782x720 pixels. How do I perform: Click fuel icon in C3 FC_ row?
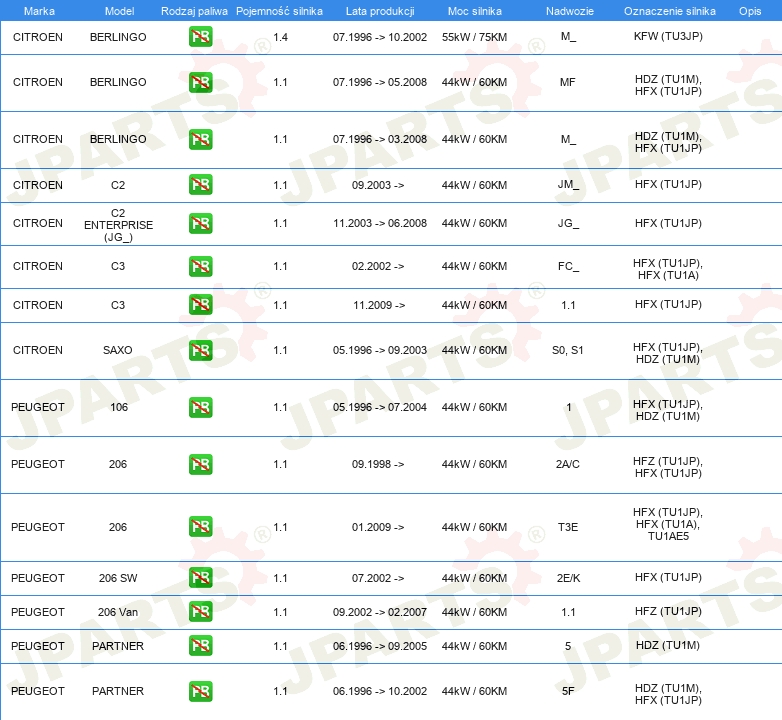200,266
